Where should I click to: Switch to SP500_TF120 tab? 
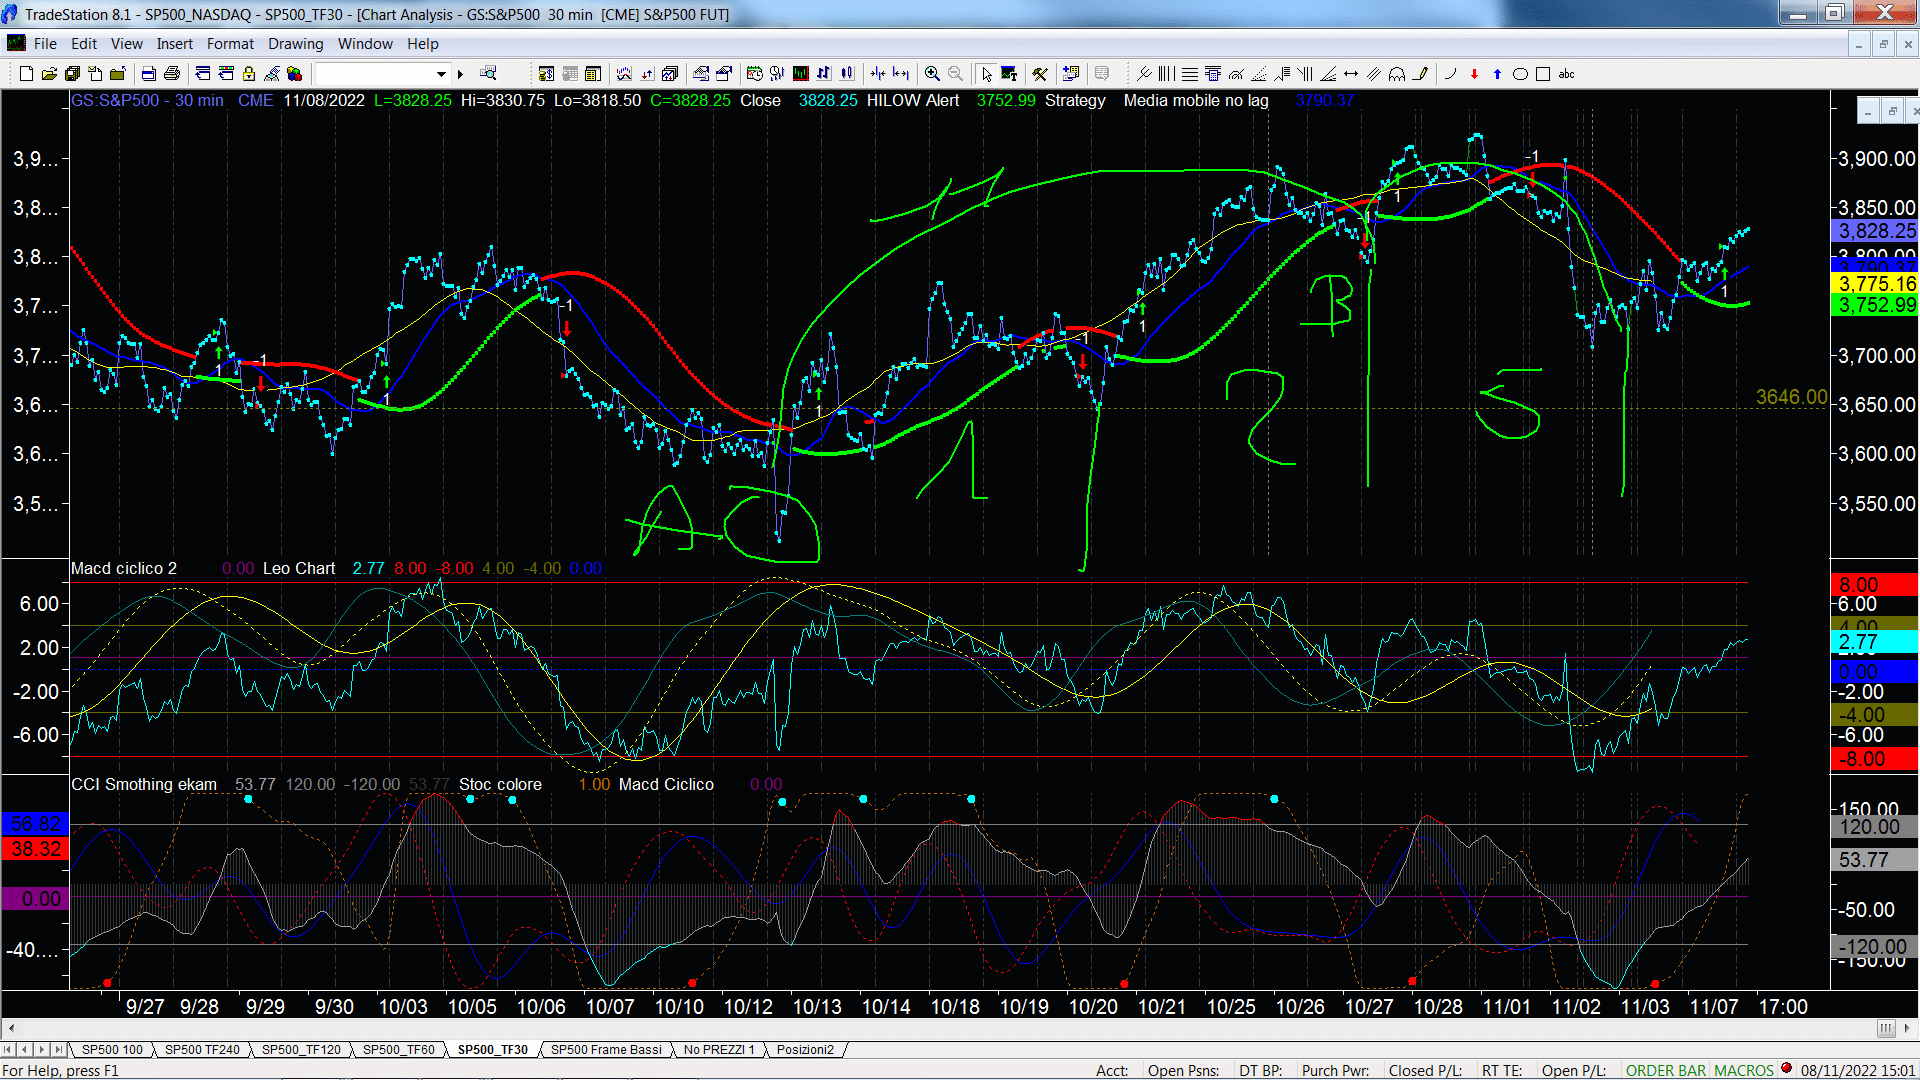click(301, 1049)
